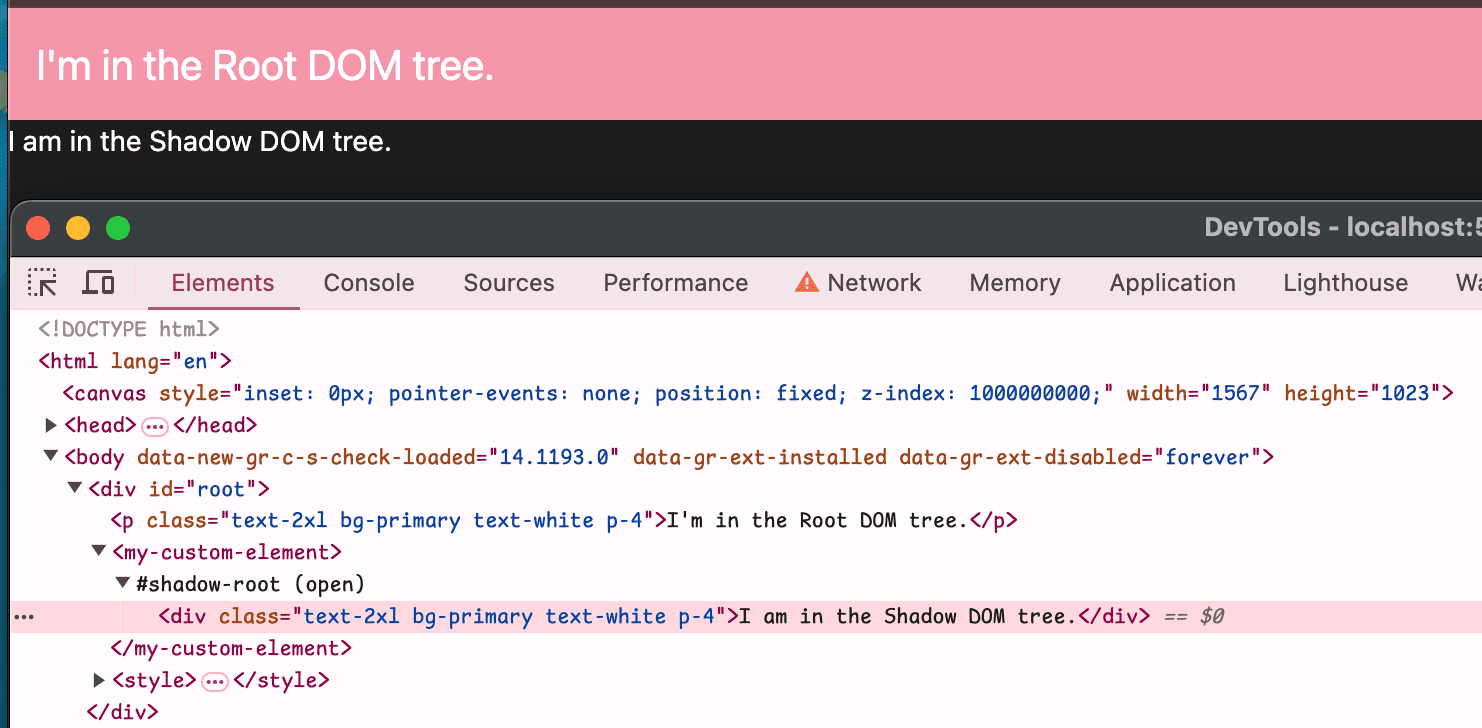Viewport: 1482px width, 728px height.
Task: Open the Sources tab
Action: pos(508,283)
